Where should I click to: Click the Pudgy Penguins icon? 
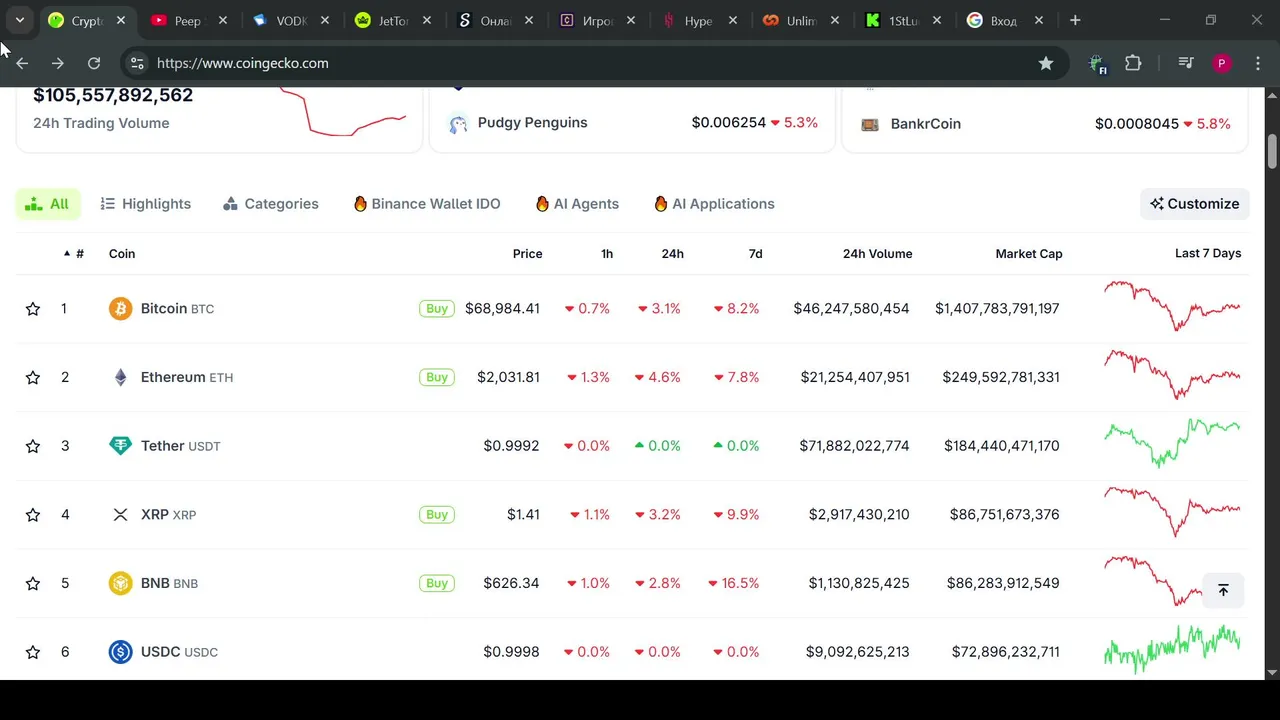pyautogui.click(x=458, y=123)
